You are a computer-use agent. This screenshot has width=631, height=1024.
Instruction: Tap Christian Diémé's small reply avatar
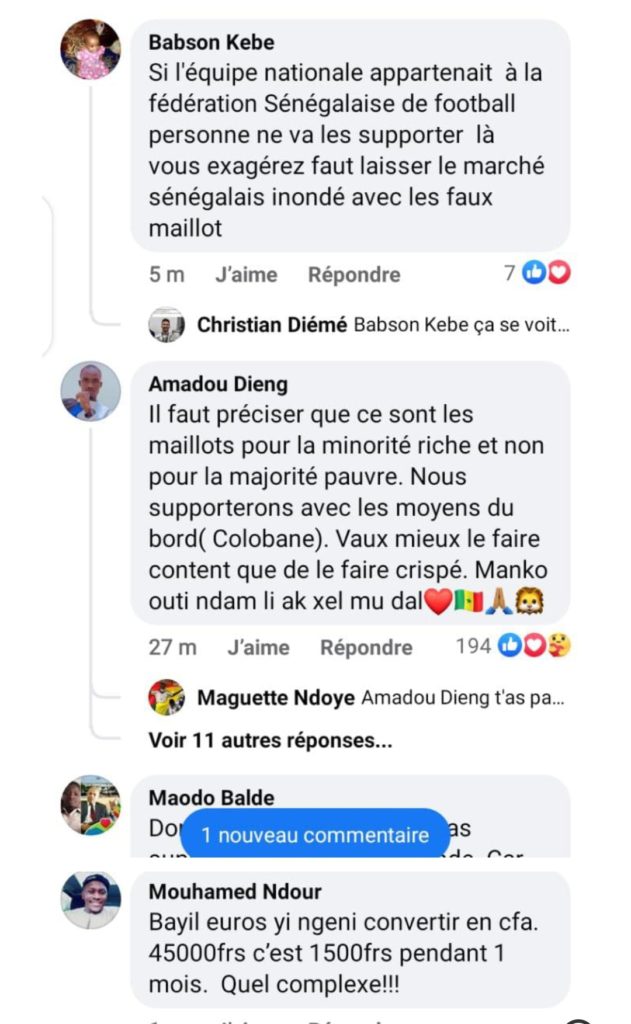point(167,325)
